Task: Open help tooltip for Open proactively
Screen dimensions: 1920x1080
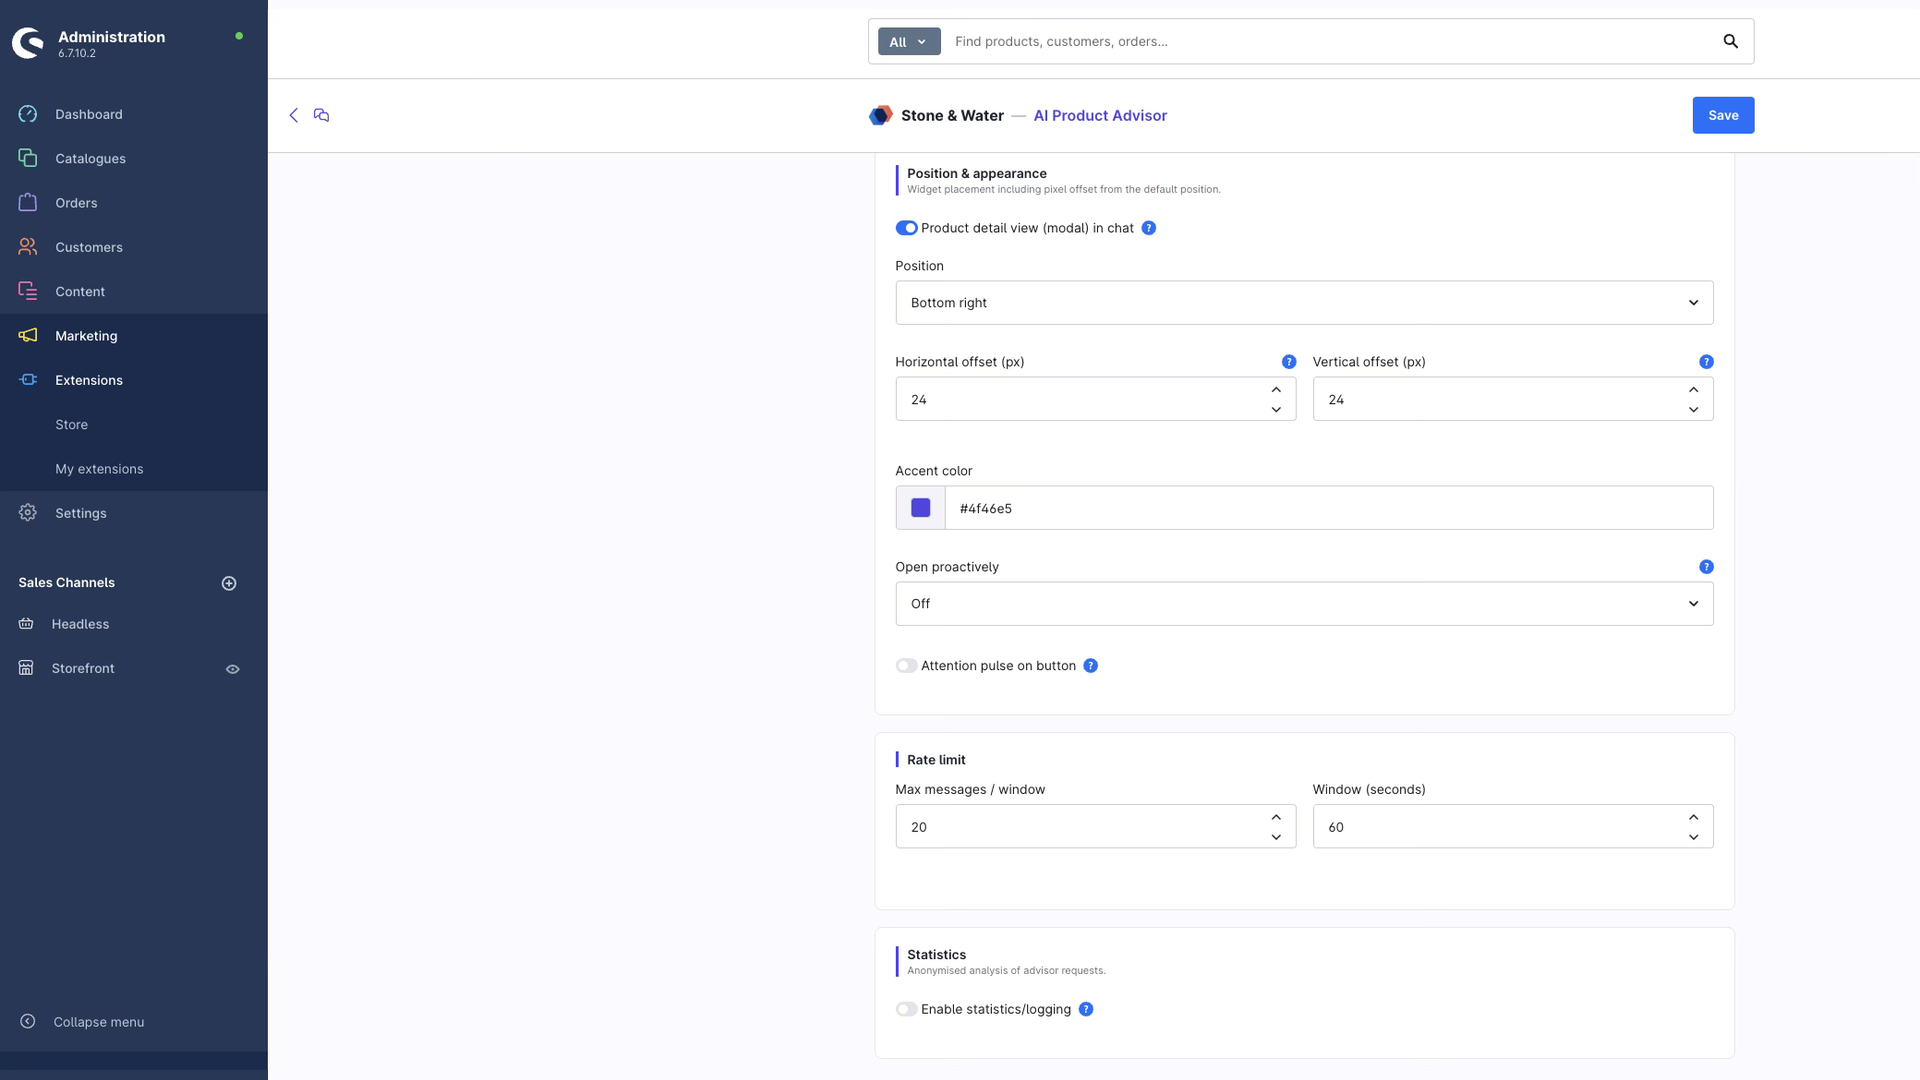Action: tap(1706, 567)
